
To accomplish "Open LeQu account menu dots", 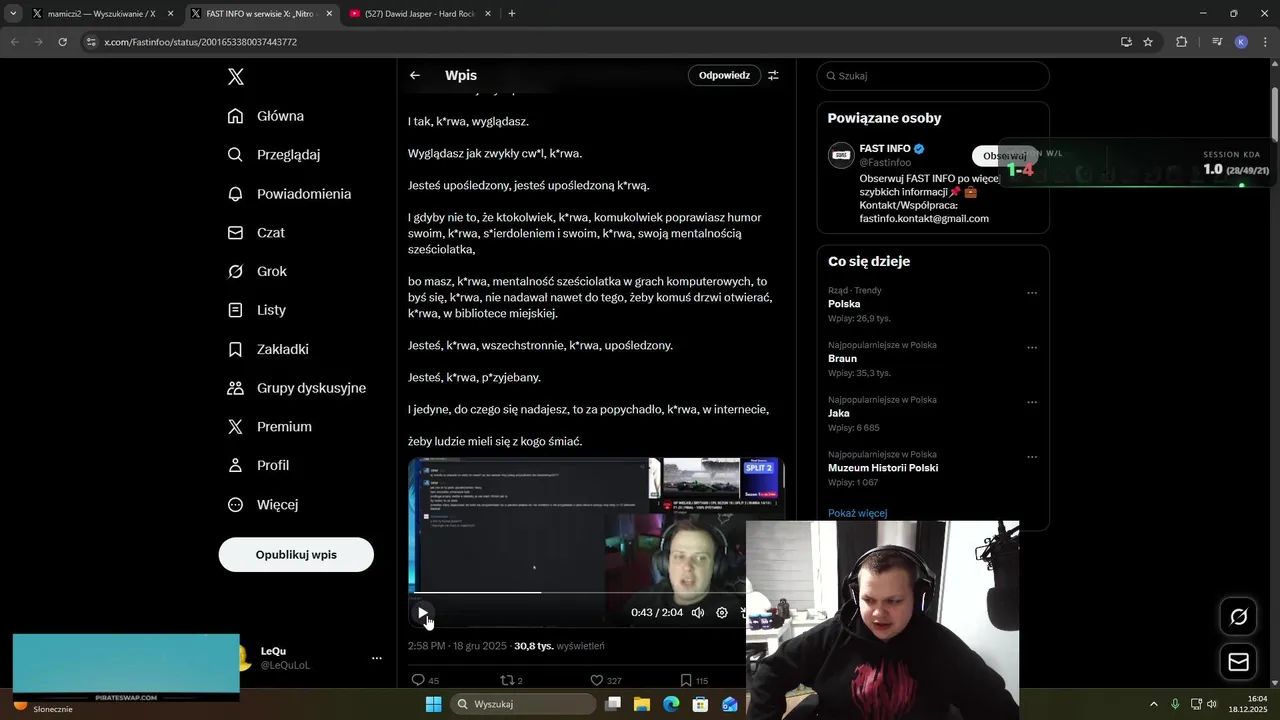I will coord(377,658).
